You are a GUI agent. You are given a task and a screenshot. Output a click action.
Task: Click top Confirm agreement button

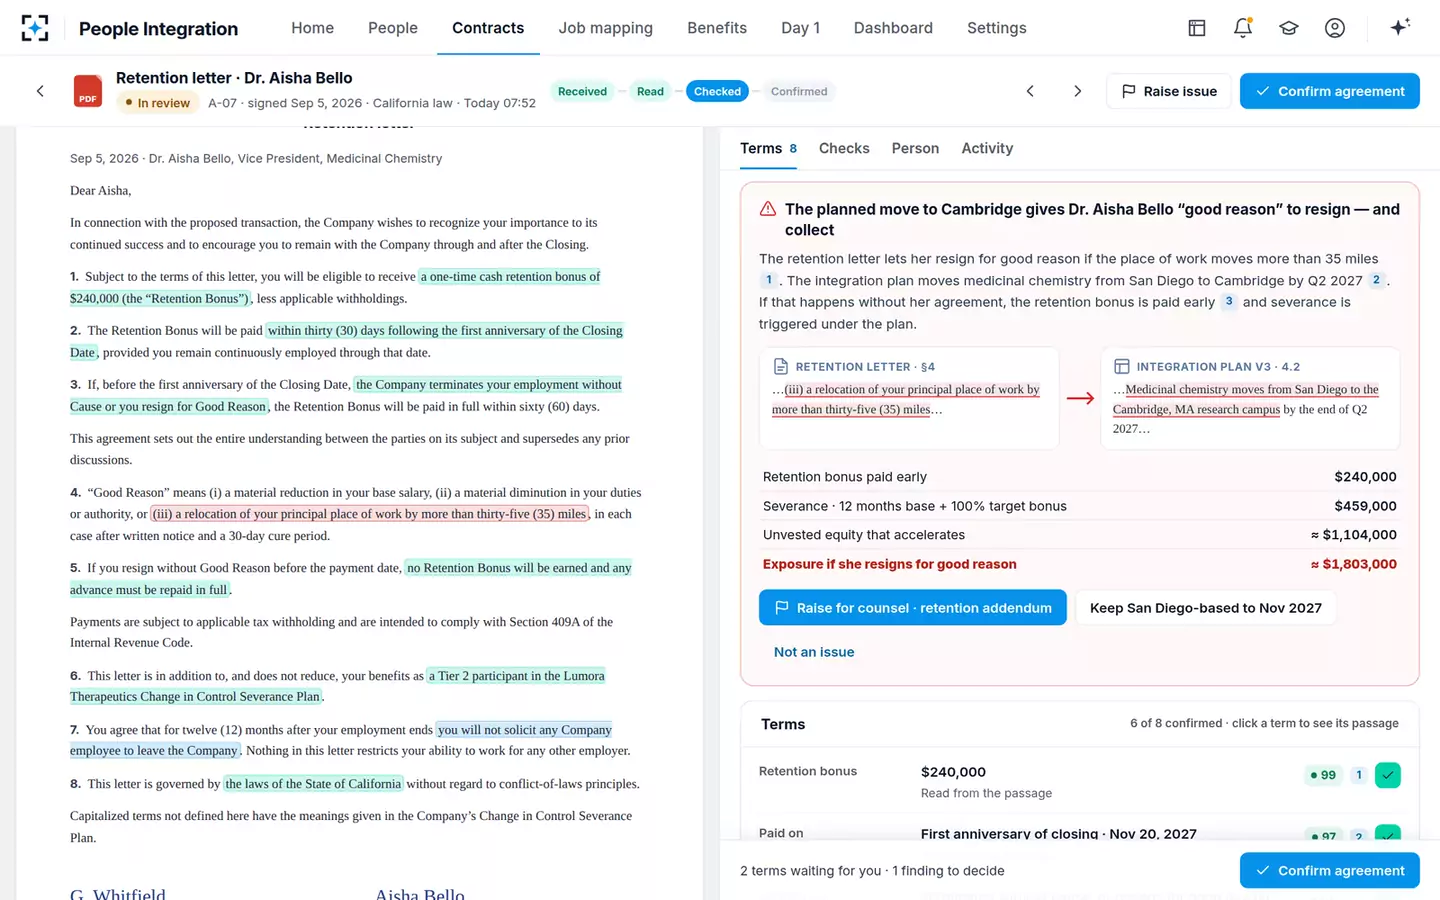click(1330, 91)
